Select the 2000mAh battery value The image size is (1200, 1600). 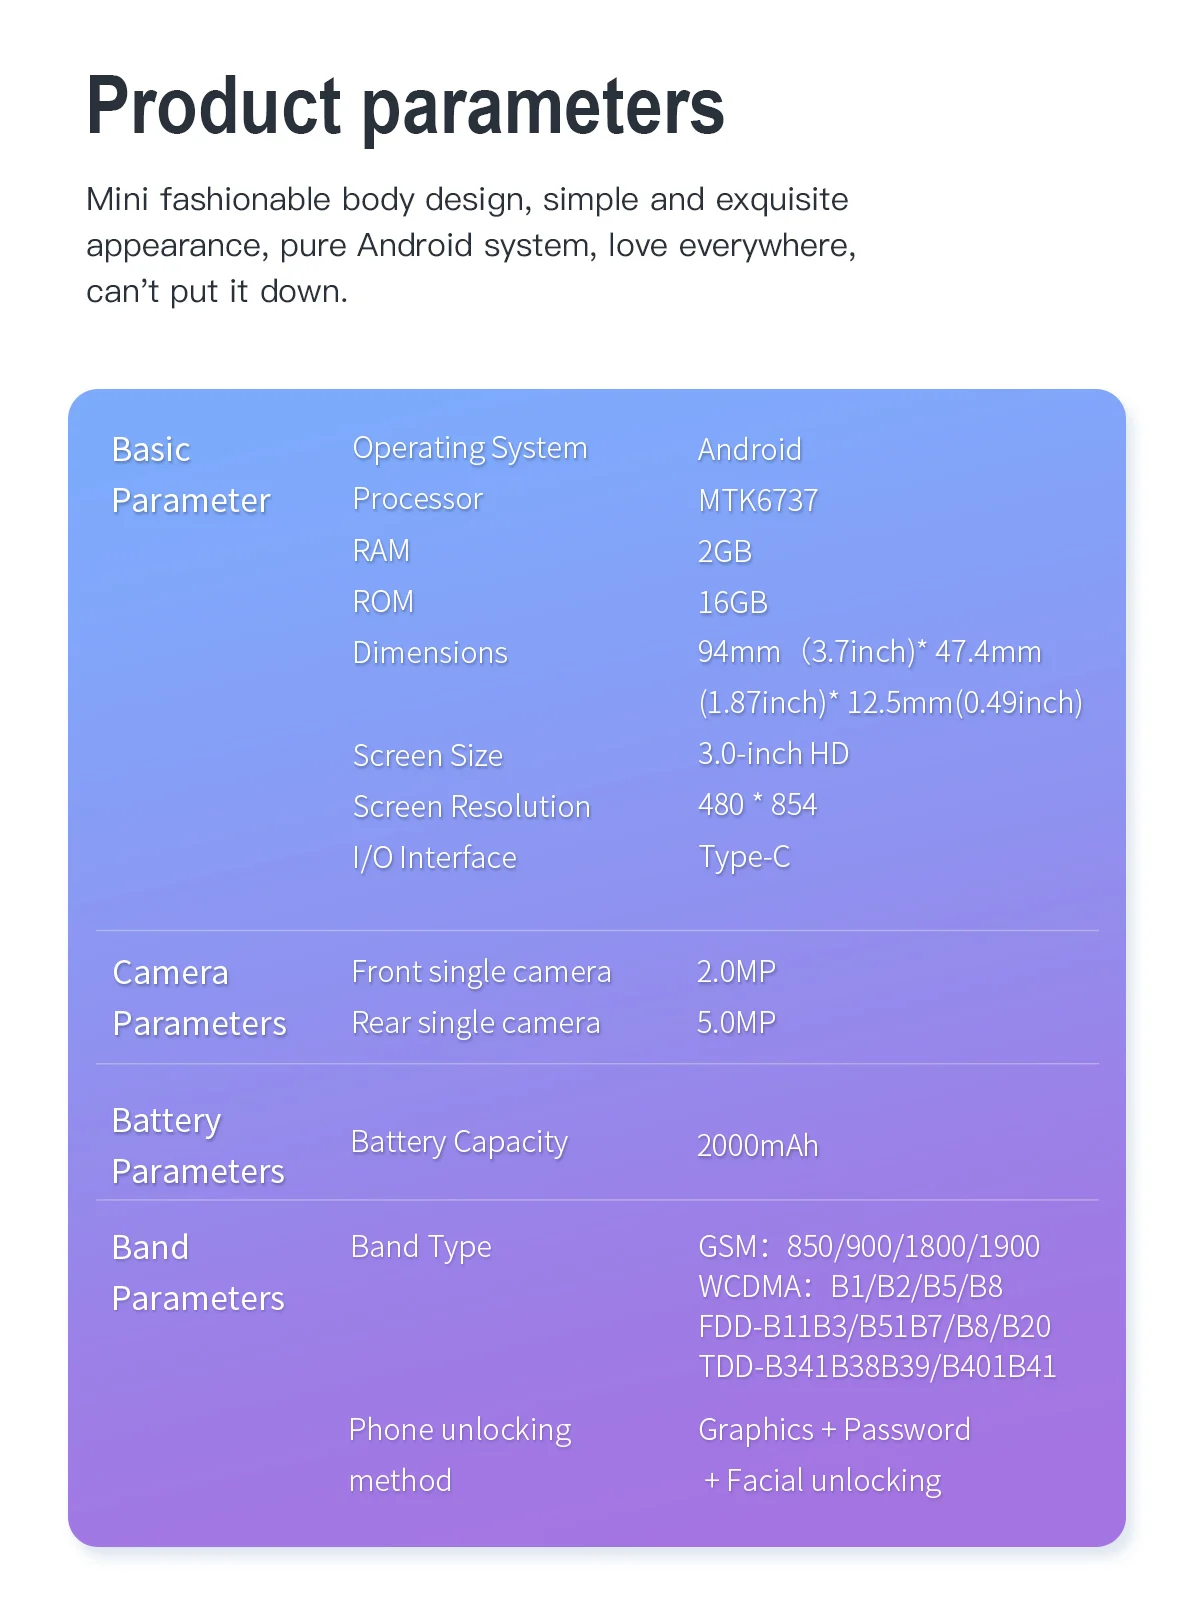[757, 1145]
